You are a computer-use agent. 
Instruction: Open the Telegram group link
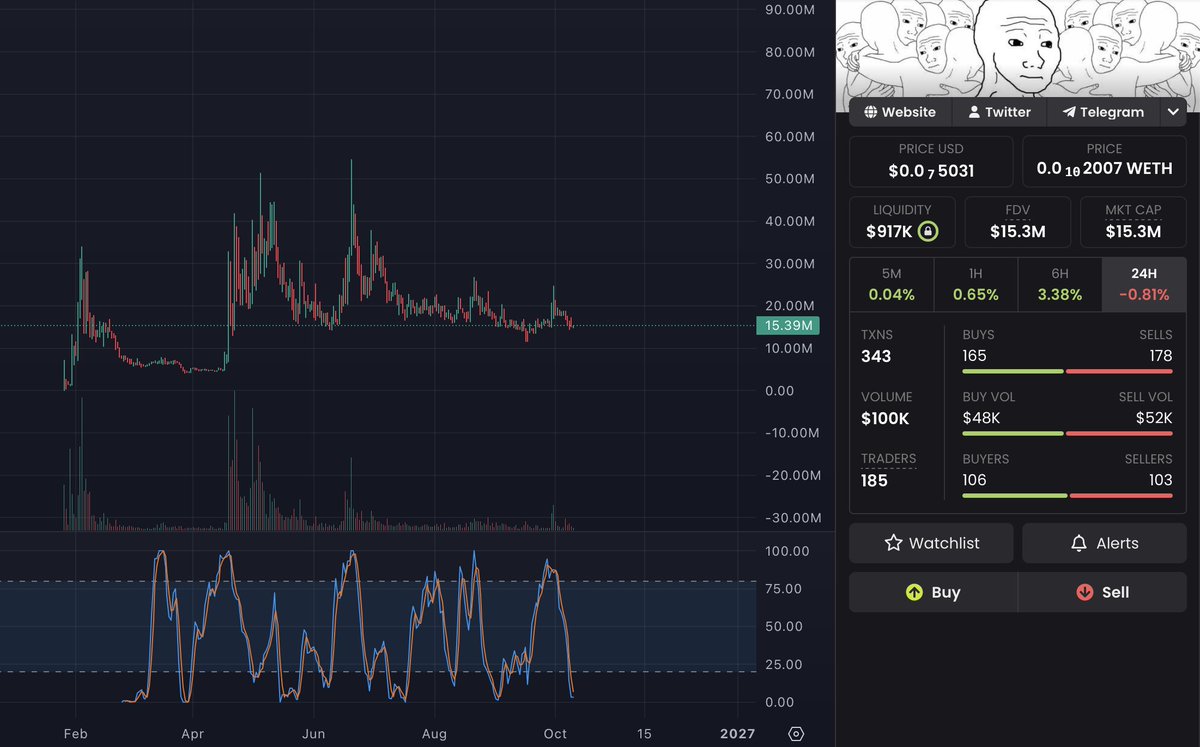coord(1102,112)
